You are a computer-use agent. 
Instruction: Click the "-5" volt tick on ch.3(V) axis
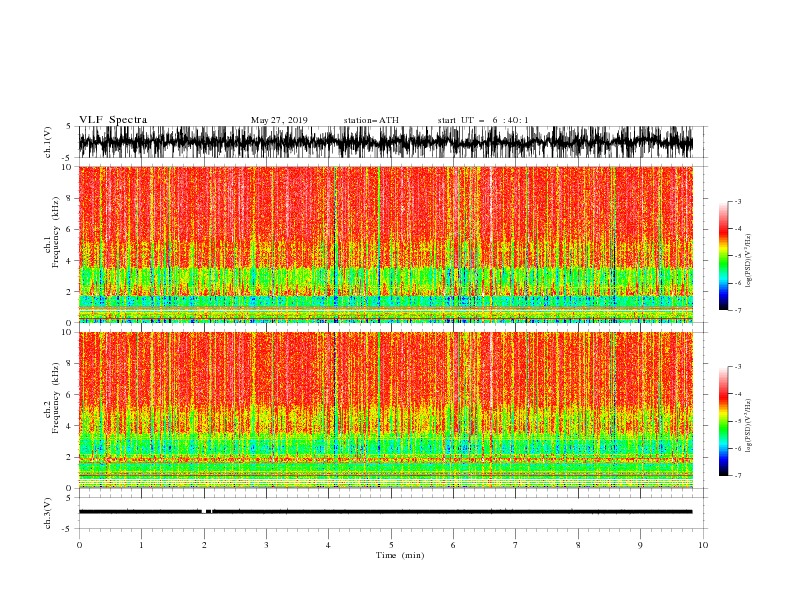68,529
